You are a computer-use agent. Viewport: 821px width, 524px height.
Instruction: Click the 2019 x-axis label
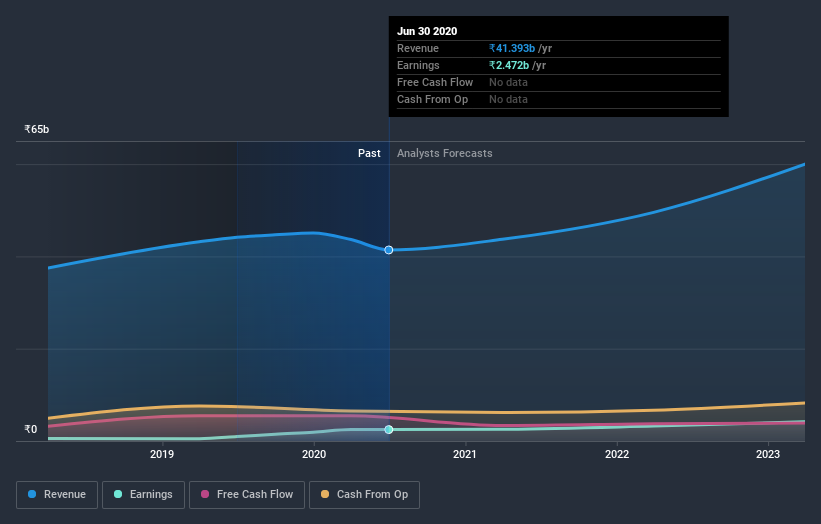click(x=162, y=454)
